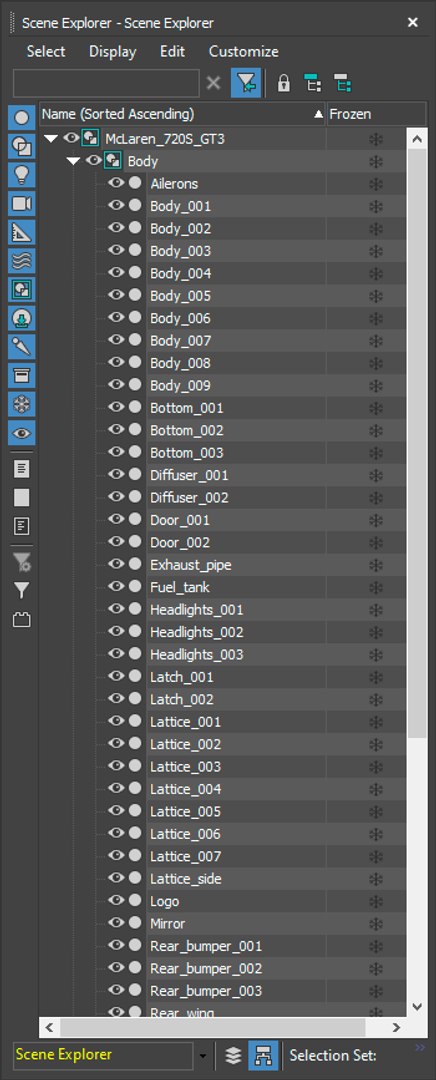Click the Name column sort arrow
Image resolution: width=436 pixels, height=1080 pixels.
[318, 114]
